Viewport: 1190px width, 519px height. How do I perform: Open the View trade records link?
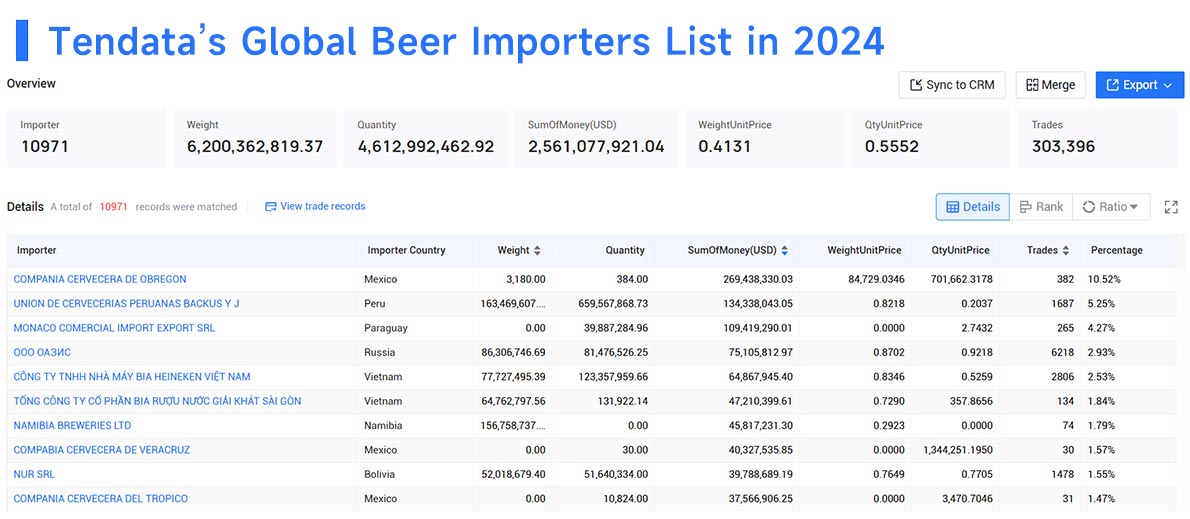tap(315, 206)
